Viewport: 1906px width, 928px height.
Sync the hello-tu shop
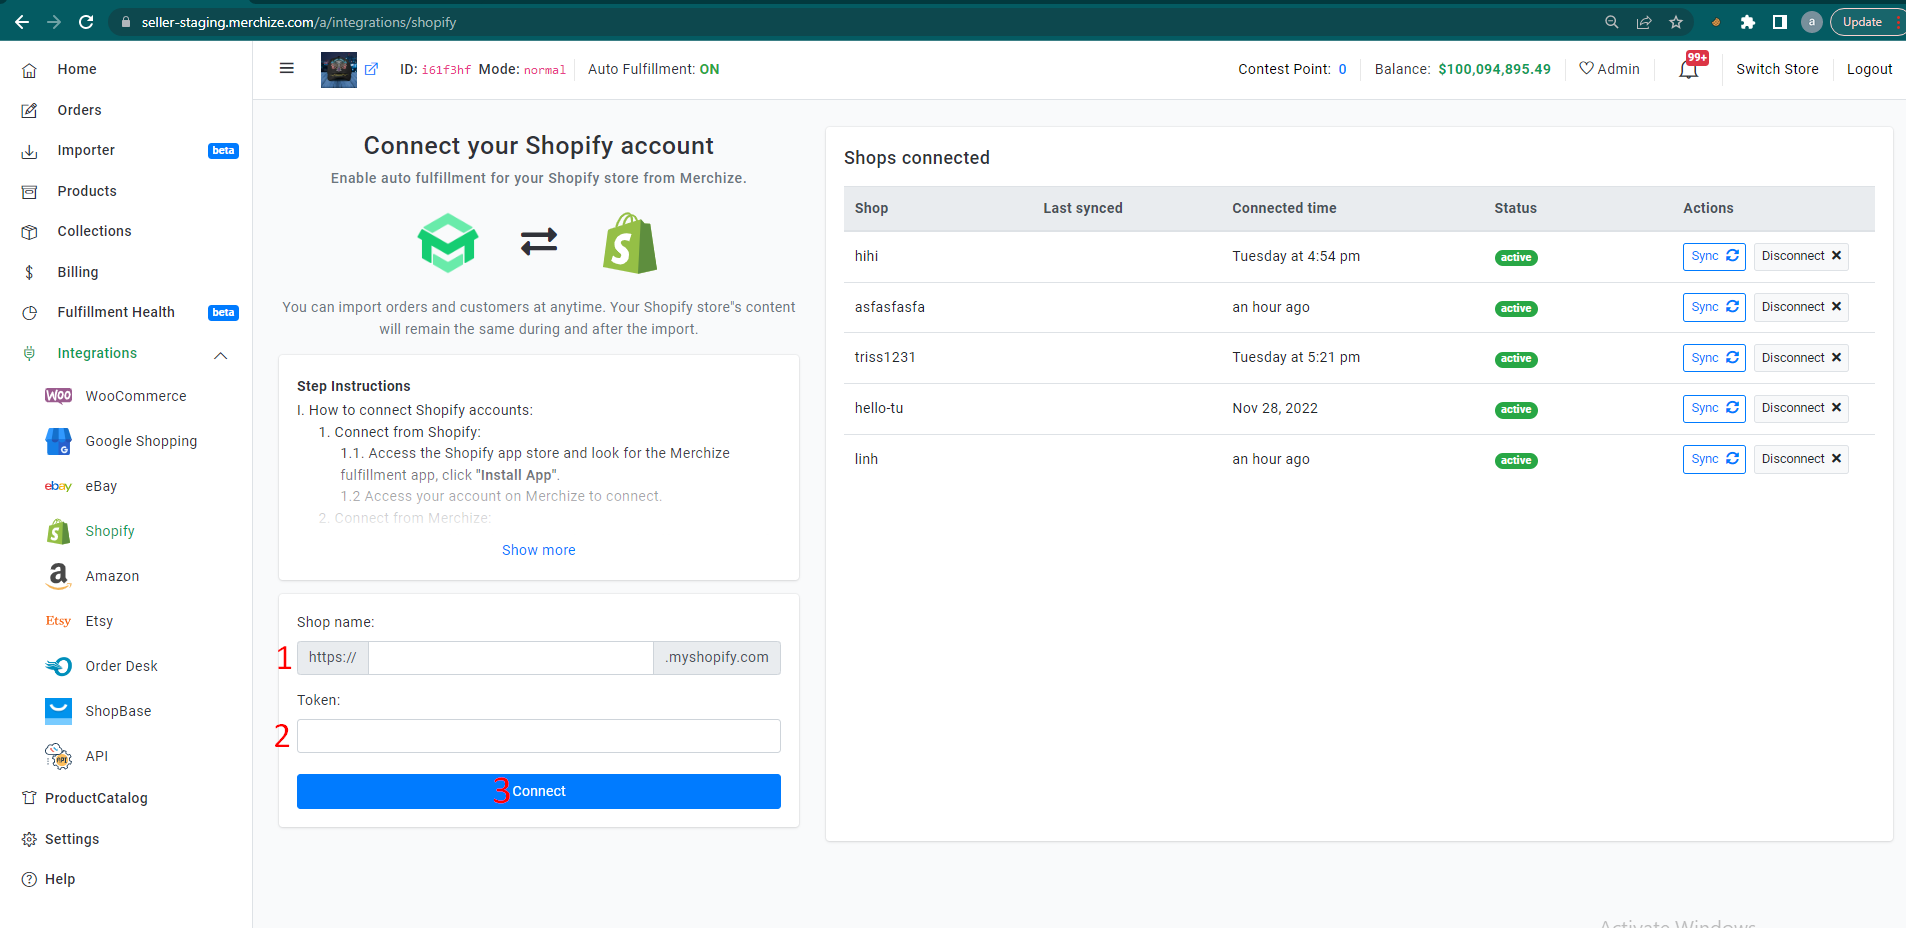(1714, 408)
